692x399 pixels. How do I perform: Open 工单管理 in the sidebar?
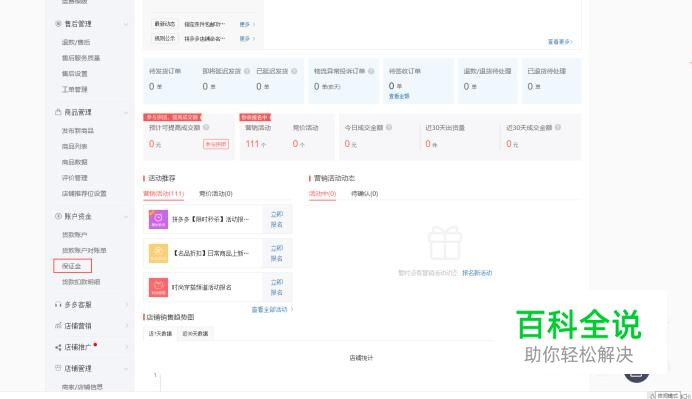(x=75, y=90)
